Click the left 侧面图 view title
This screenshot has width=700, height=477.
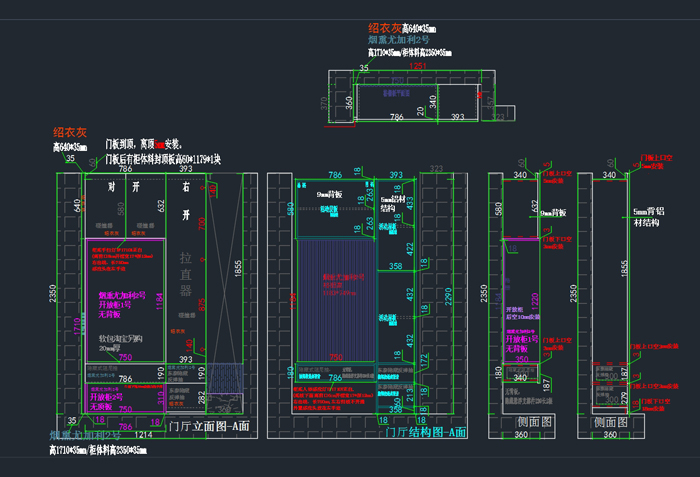click(524, 423)
